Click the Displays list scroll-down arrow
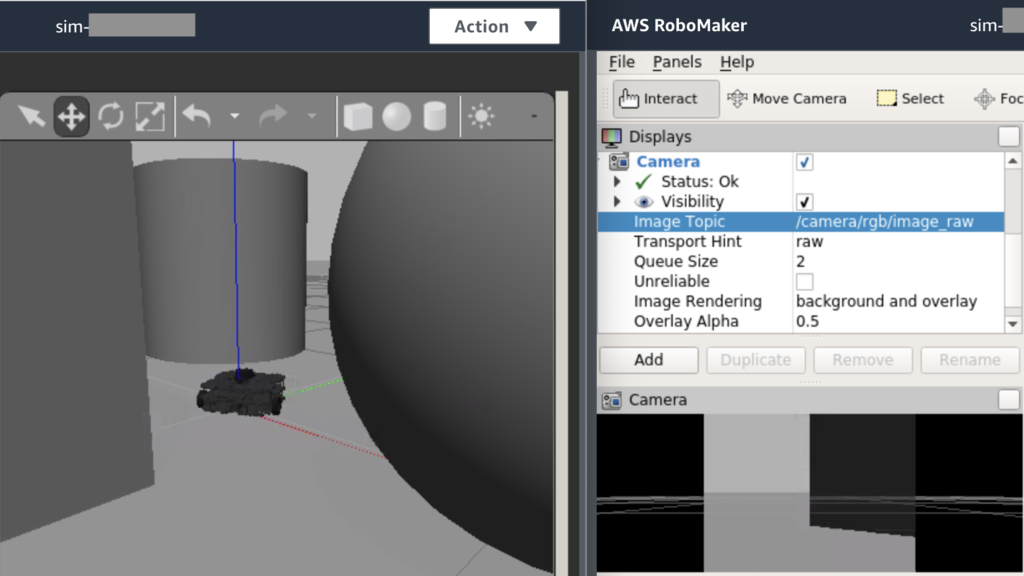The width and height of the screenshot is (1024, 576). tap(1013, 323)
